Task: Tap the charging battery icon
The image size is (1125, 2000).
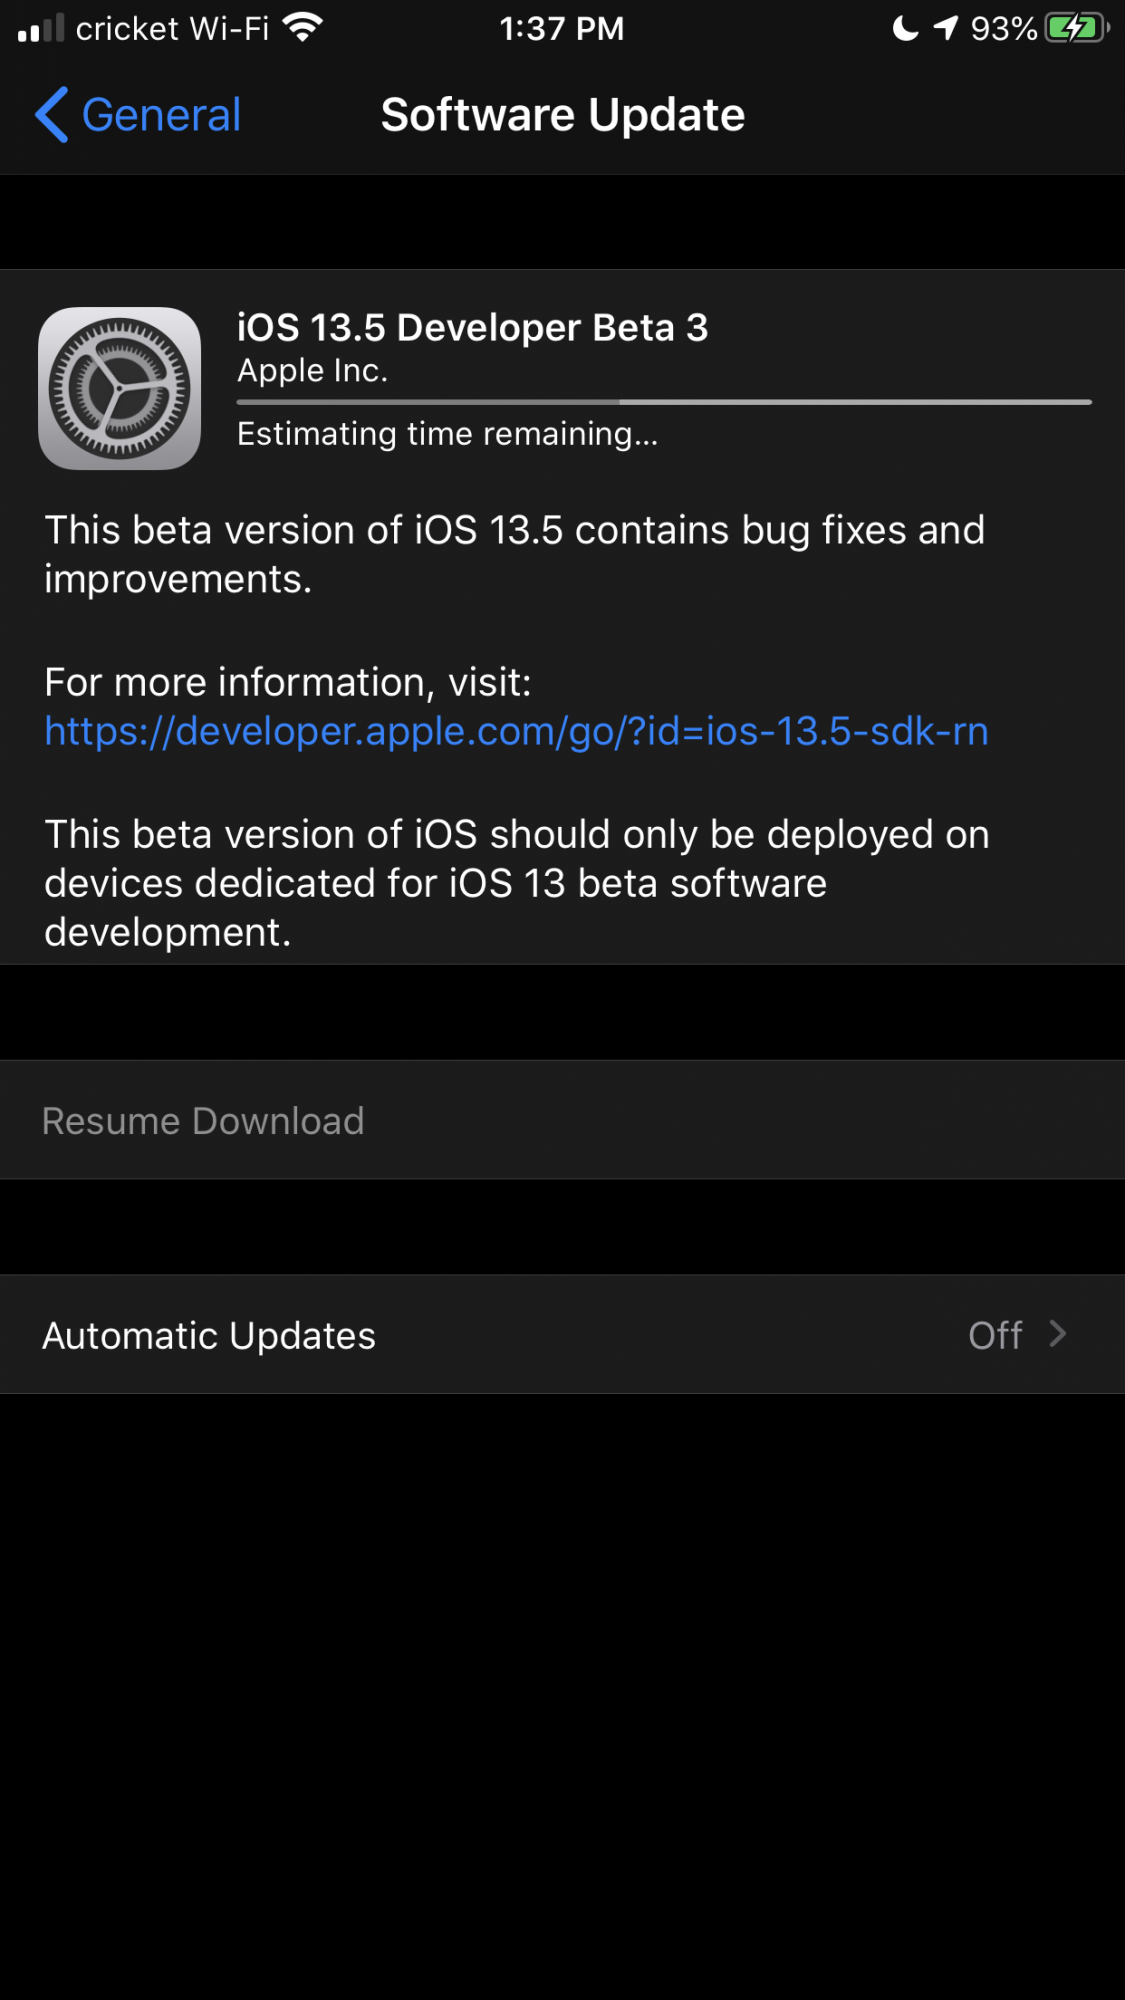Action: pos(1077,28)
